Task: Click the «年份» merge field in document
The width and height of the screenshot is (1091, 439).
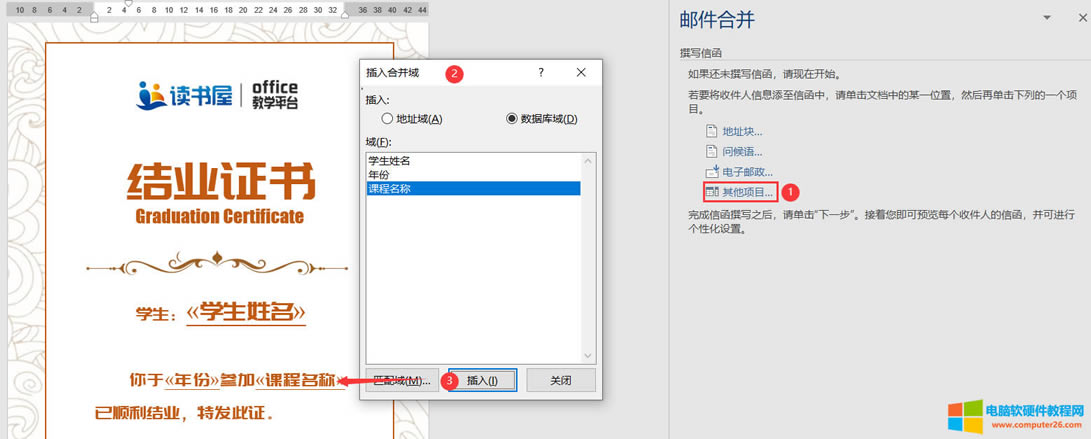Action: 193,380
